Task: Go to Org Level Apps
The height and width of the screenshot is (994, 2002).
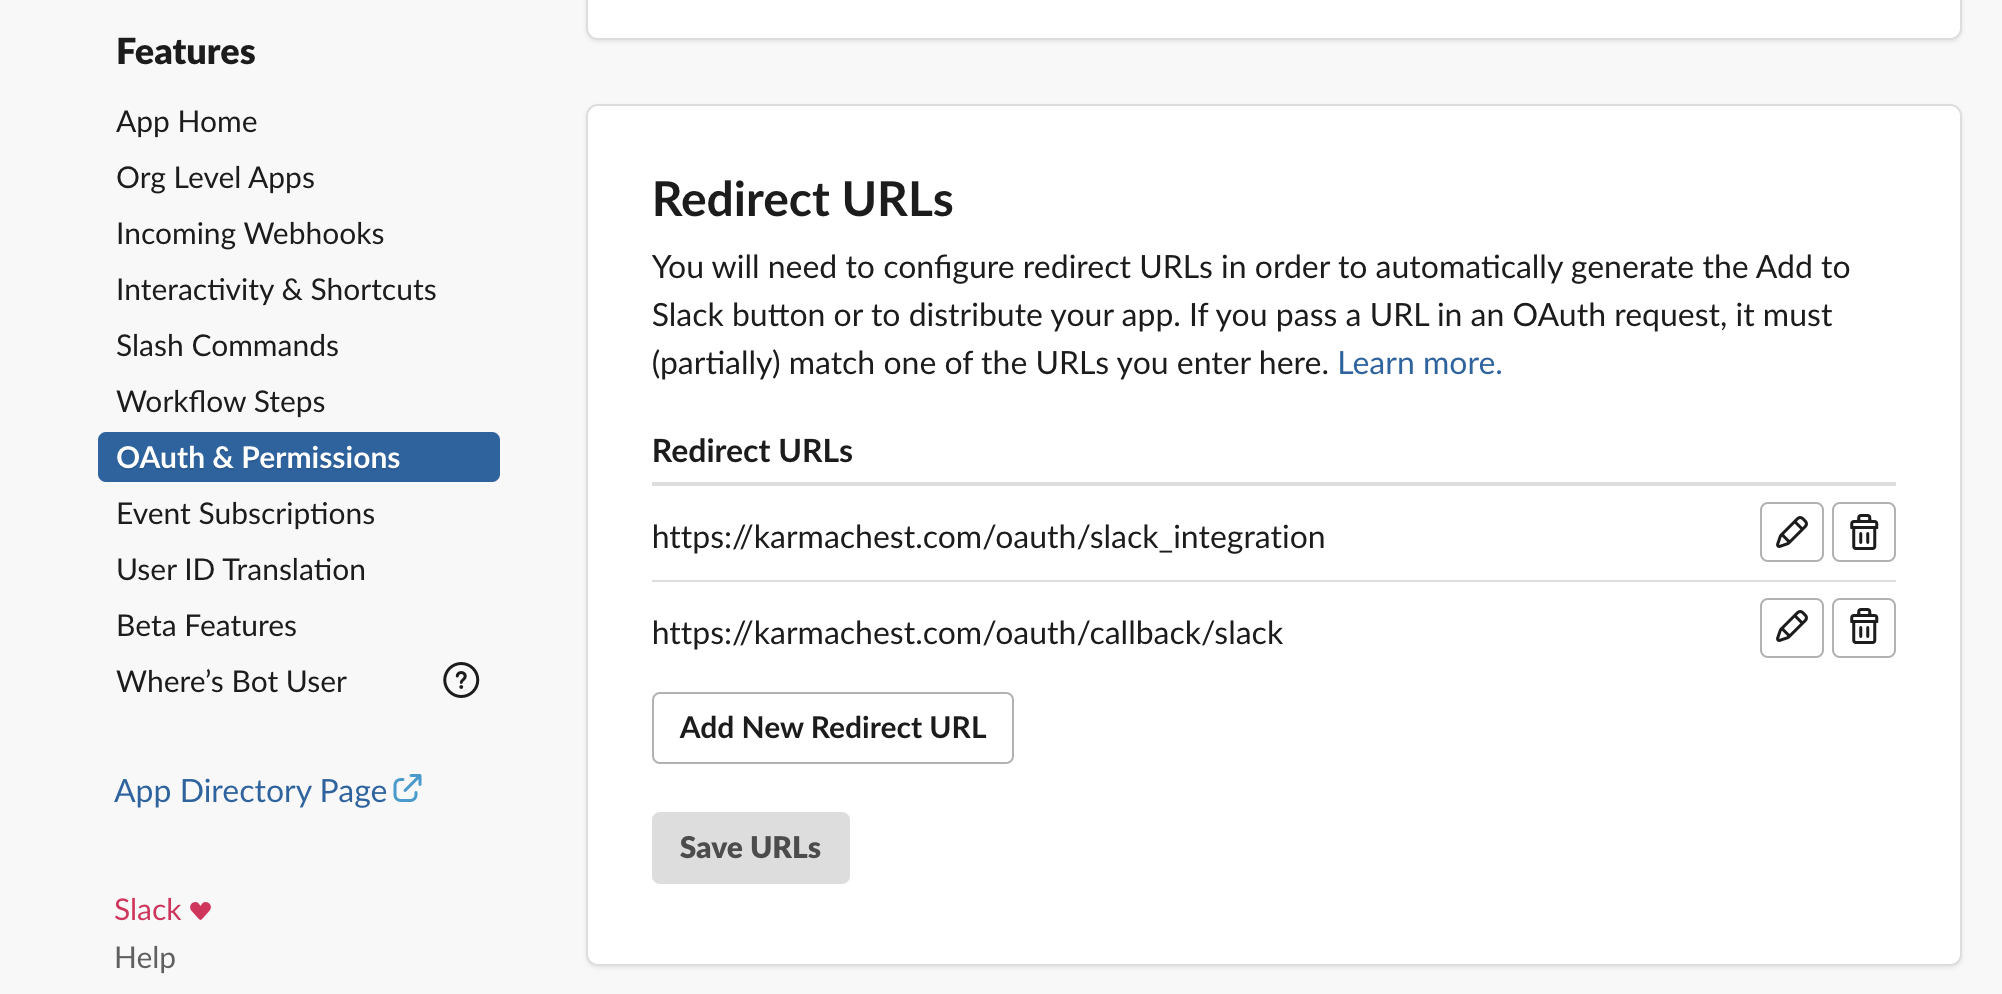Action: [x=215, y=178]
